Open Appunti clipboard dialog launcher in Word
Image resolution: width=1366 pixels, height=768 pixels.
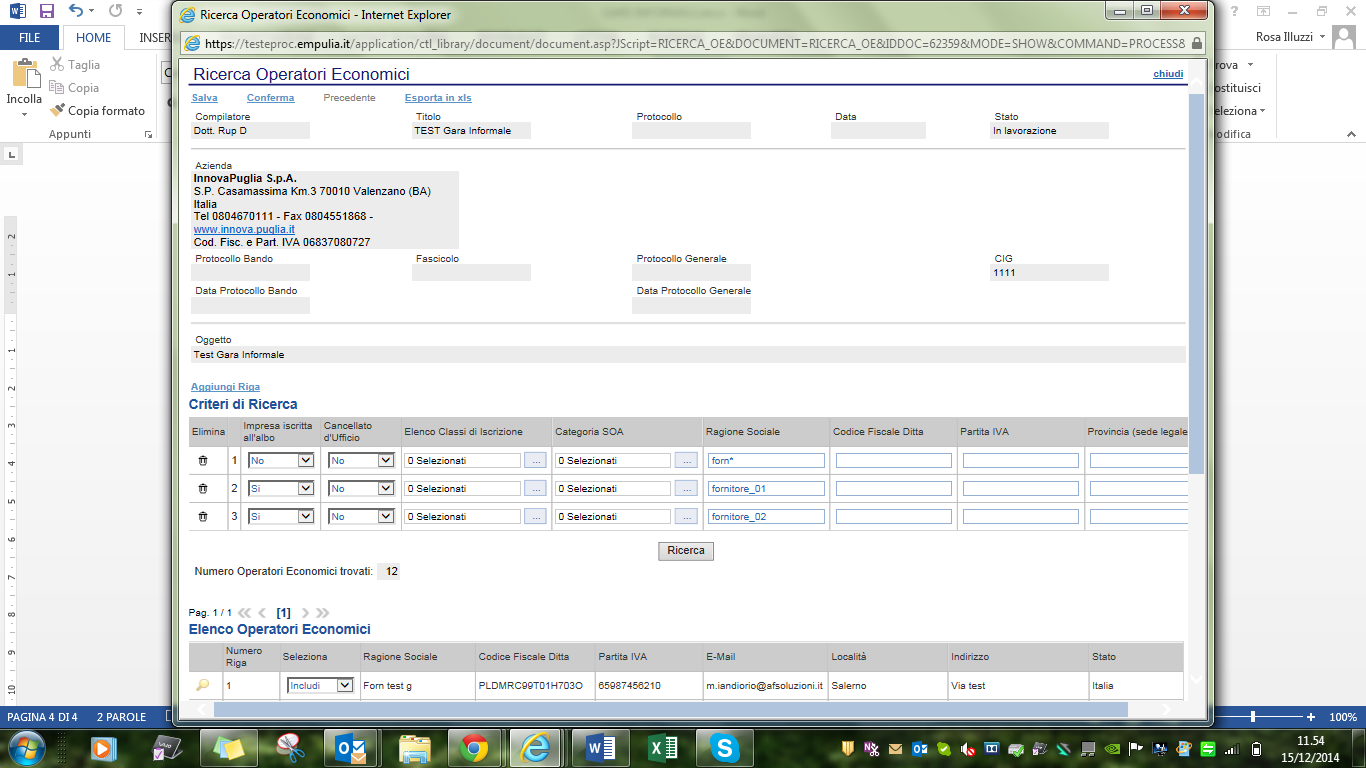pyautogui.click(x=148, y=134)
